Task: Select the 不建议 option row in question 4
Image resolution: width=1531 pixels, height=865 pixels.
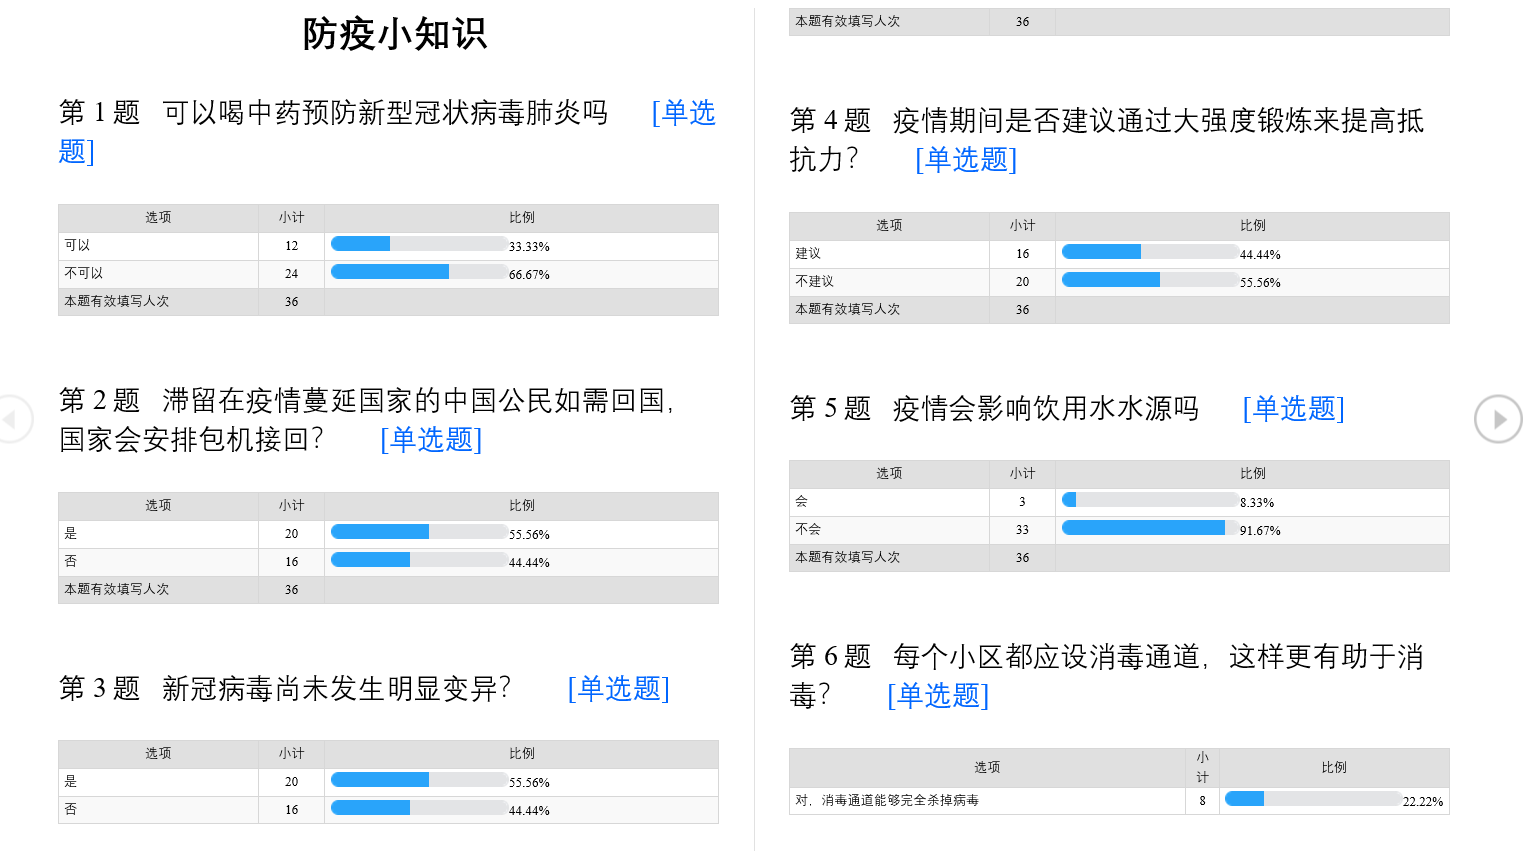Action: pyautogui.click(x=1119, y=282)
